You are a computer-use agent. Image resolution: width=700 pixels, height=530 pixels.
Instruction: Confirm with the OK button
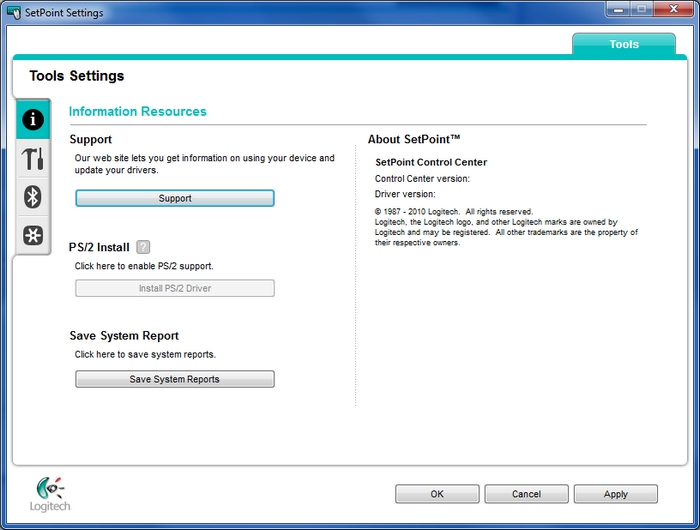click(x=437, y=494)
